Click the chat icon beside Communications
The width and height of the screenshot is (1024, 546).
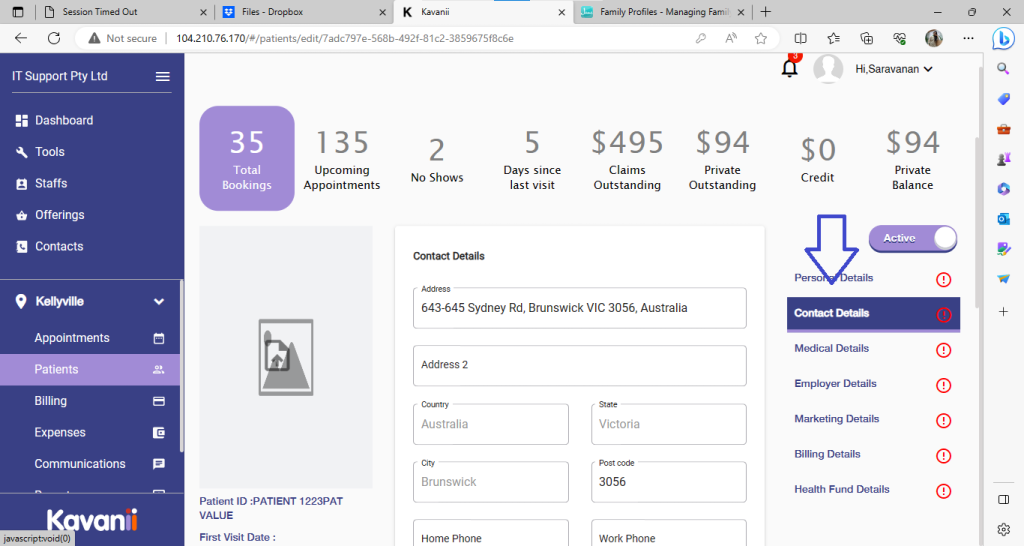(x=158, y=465)
